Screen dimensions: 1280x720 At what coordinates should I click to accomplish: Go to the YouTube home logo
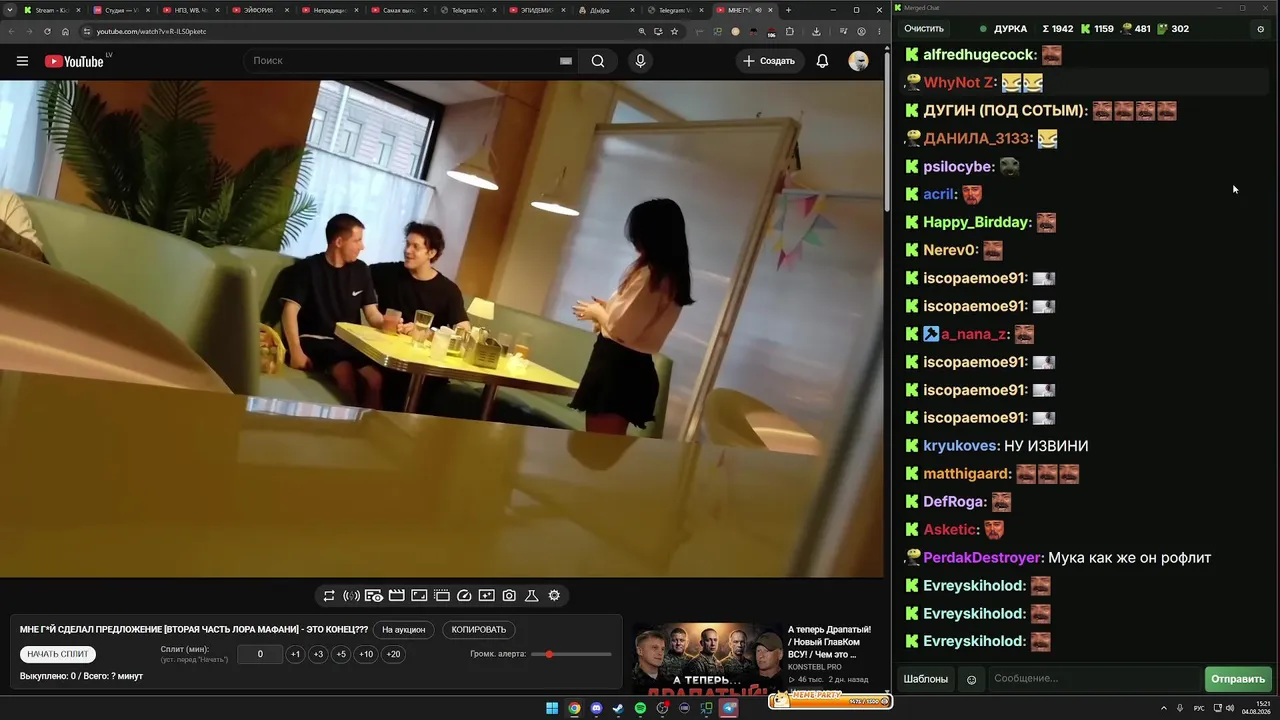click(x=74, y=61)
